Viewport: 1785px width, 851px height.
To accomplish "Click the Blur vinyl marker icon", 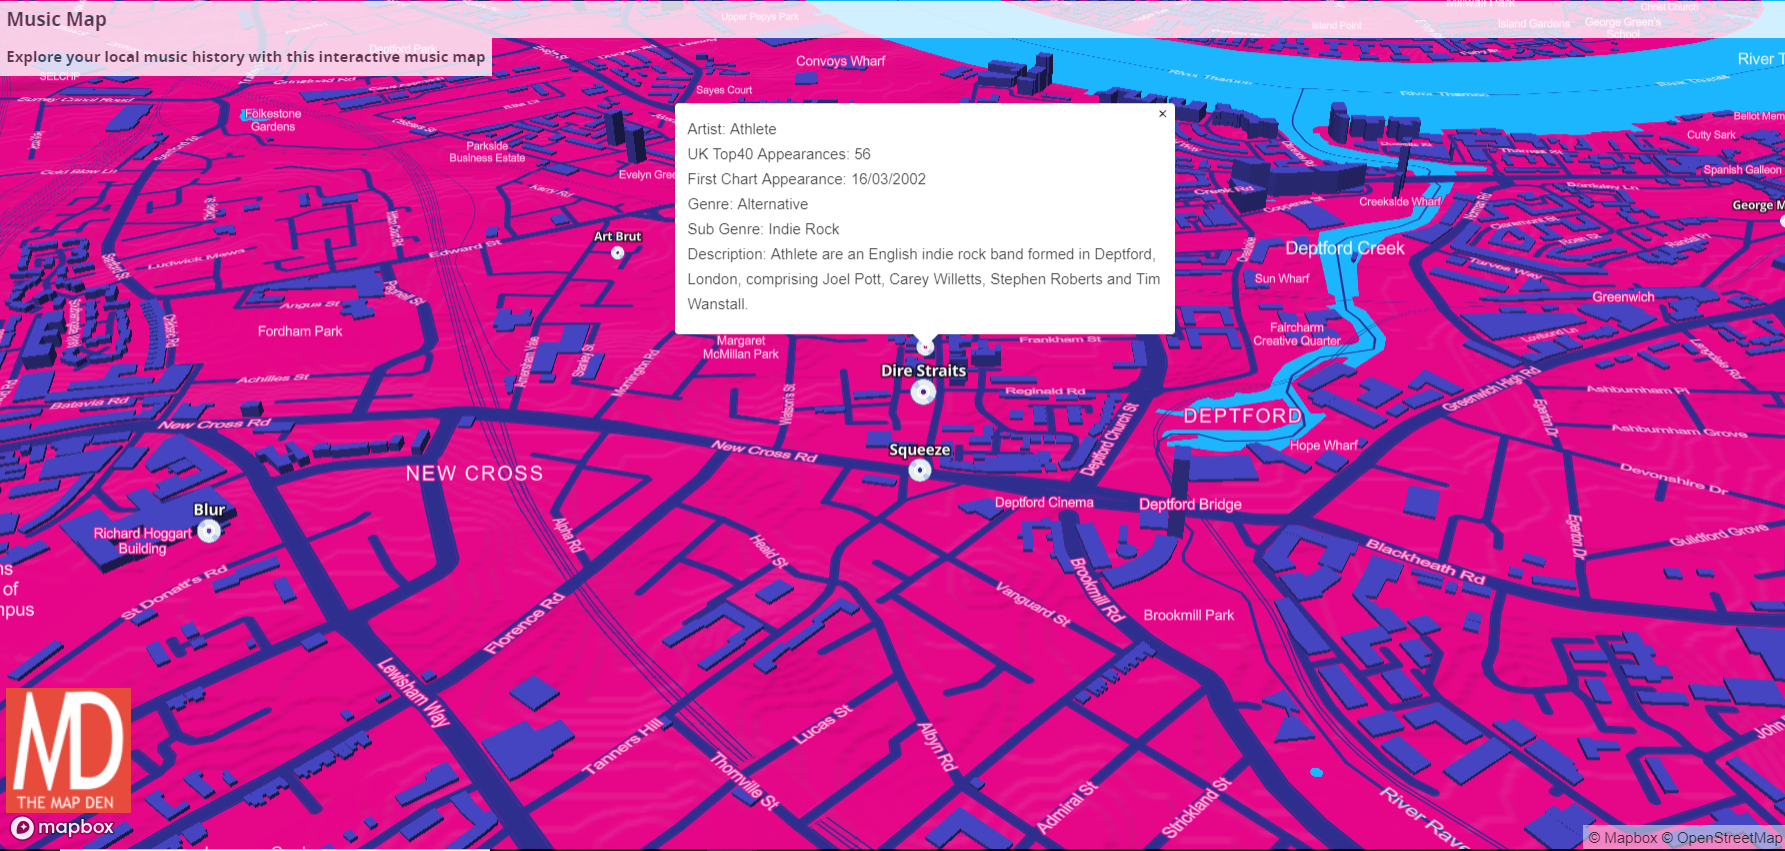I will [209, 531].
